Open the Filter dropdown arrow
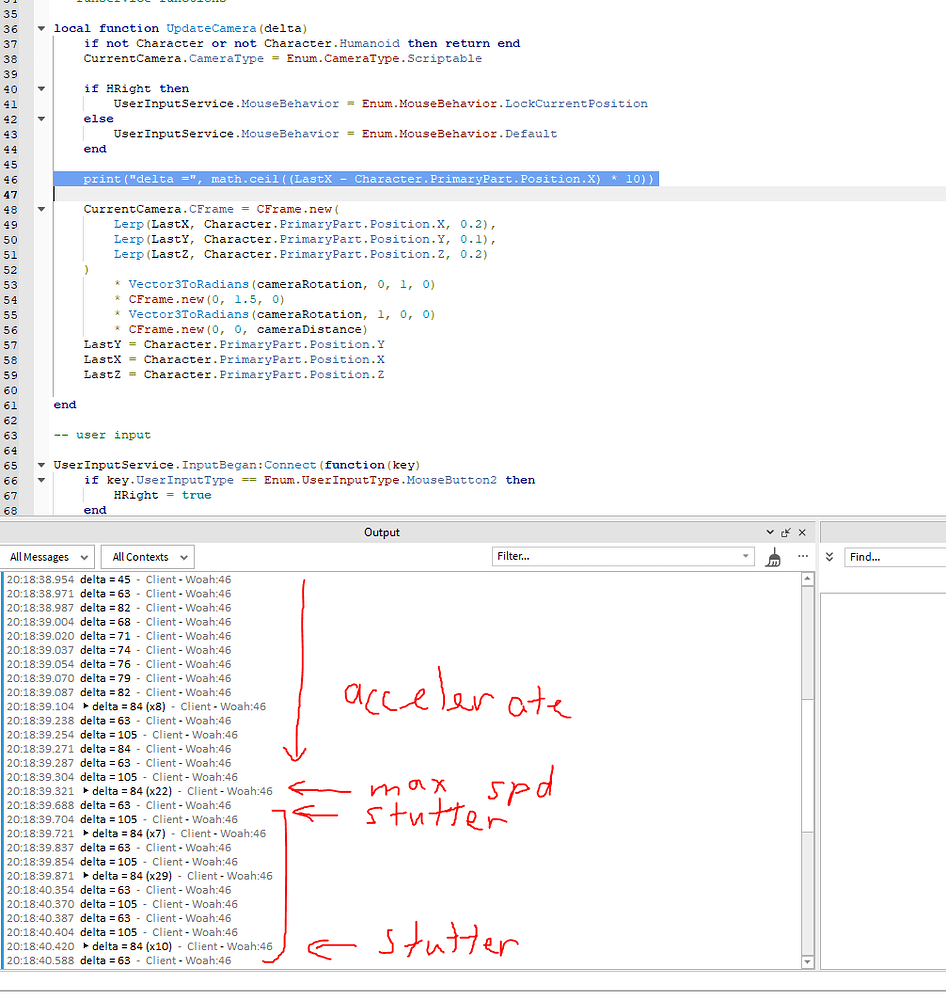Image resolution: width=946 pixels, height=1000 pixels. (744, 557)
